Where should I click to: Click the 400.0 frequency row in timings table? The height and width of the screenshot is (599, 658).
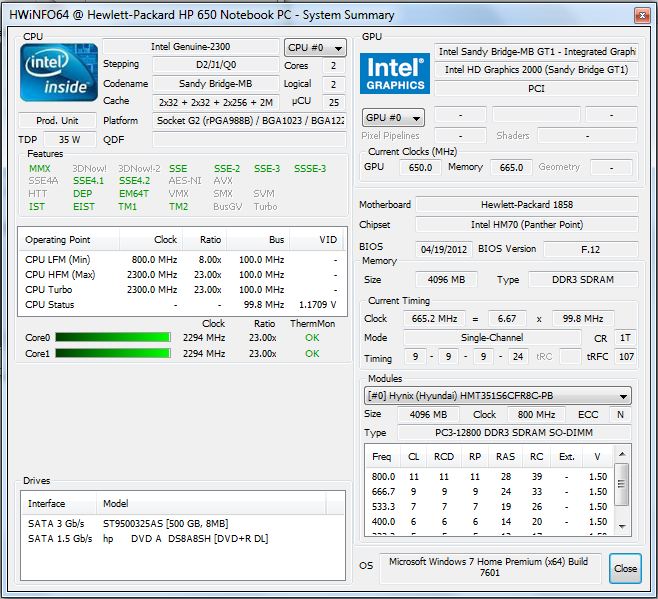click(x=489, y=522)
